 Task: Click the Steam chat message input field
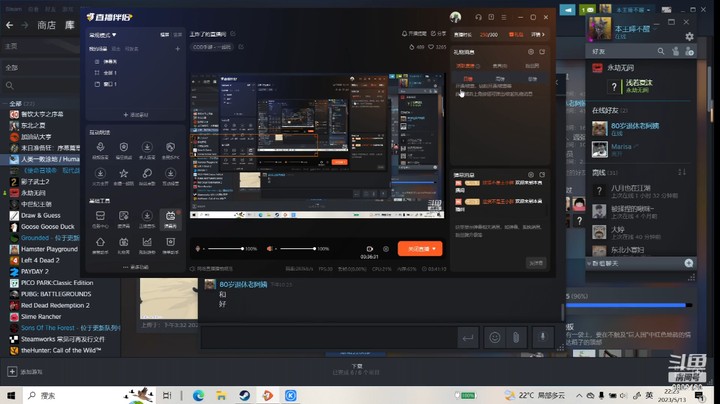[329, 338]
